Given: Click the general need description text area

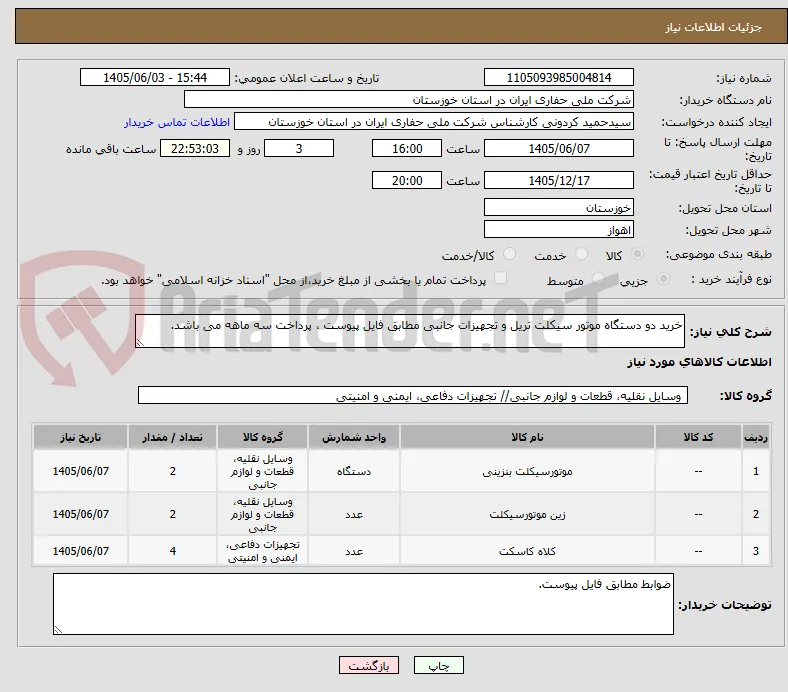Looking at the screenshot, I should coord(410,331).
